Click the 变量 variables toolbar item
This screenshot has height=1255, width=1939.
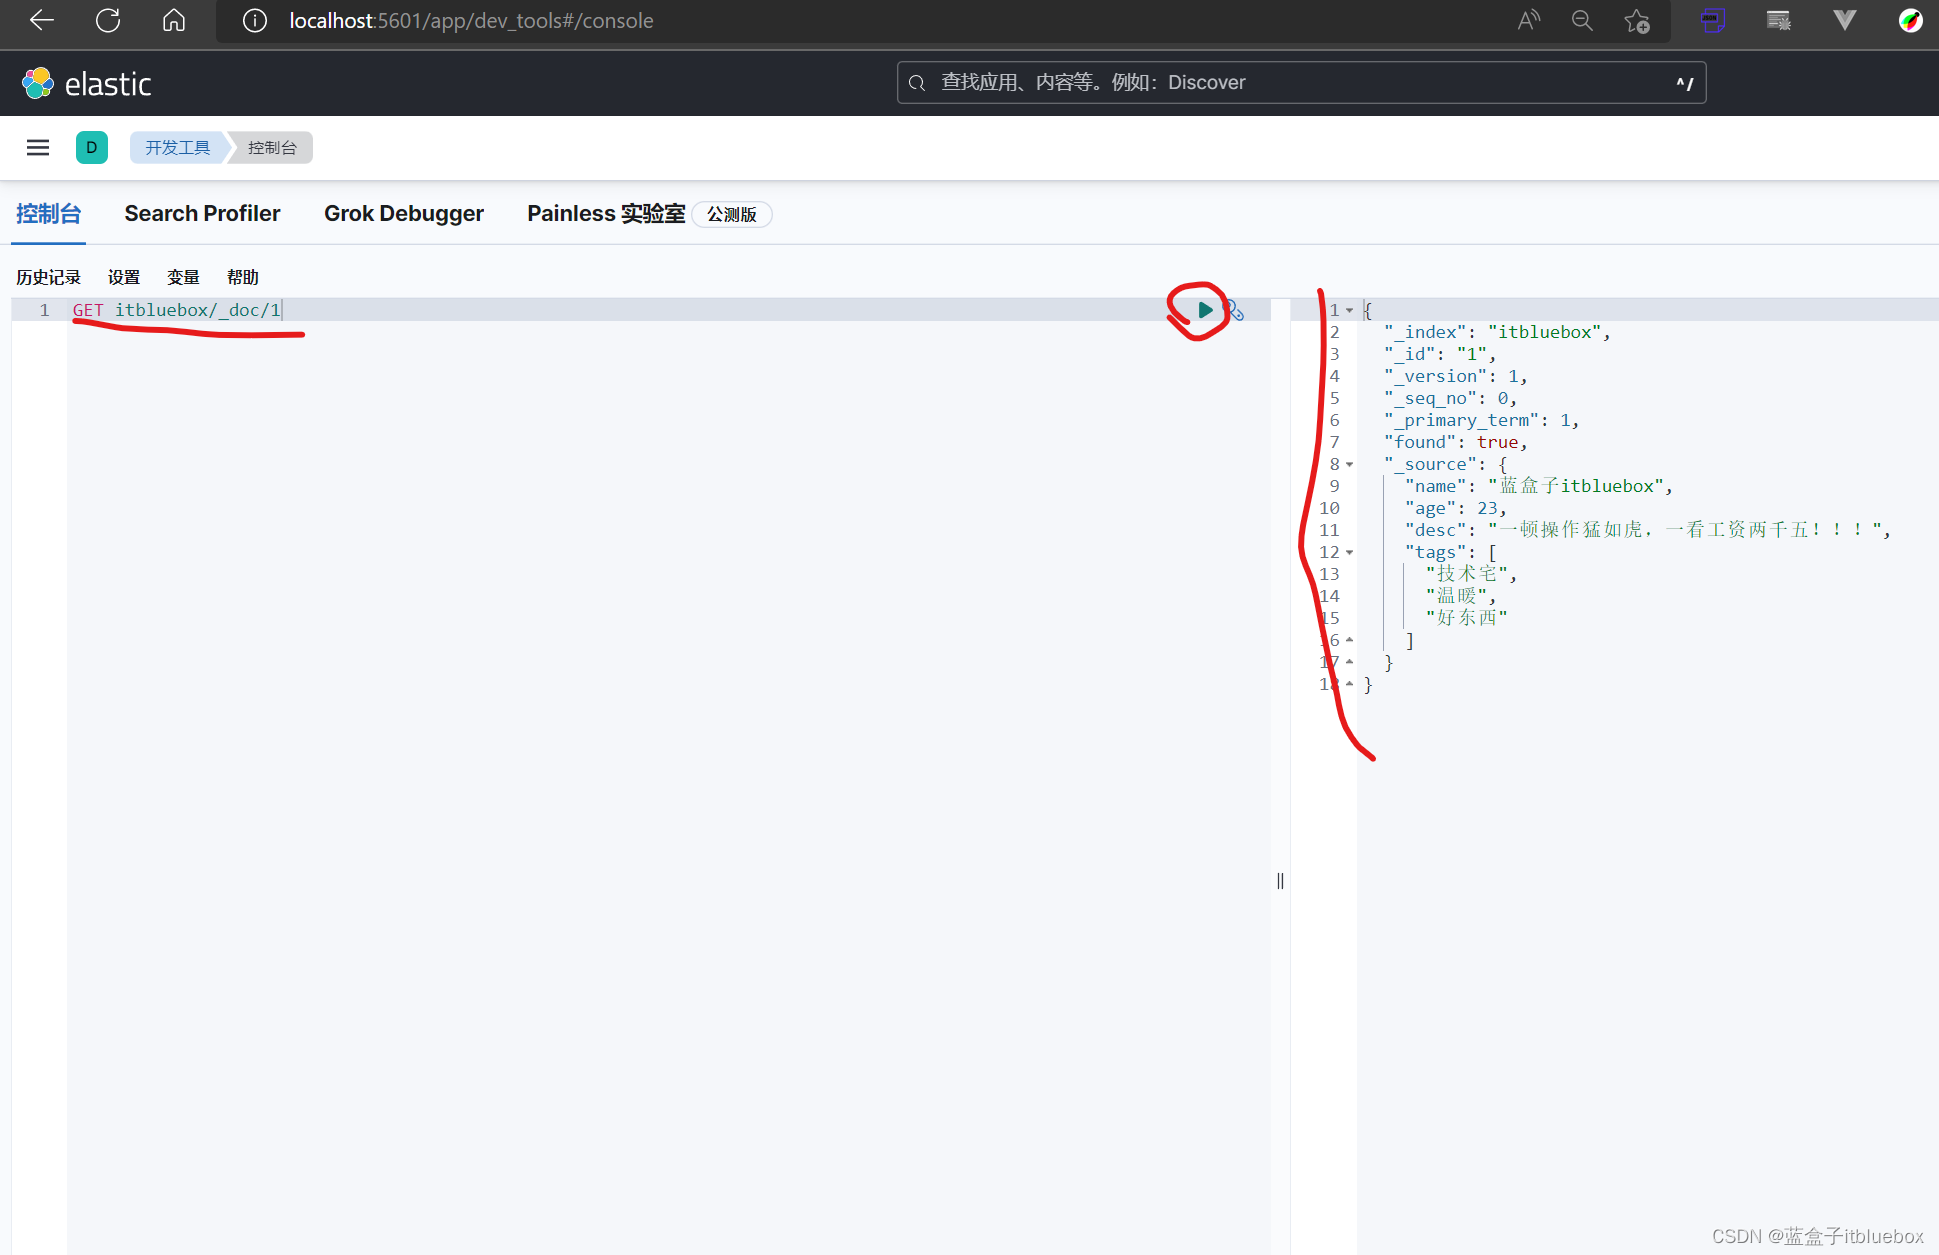(185, 277)
